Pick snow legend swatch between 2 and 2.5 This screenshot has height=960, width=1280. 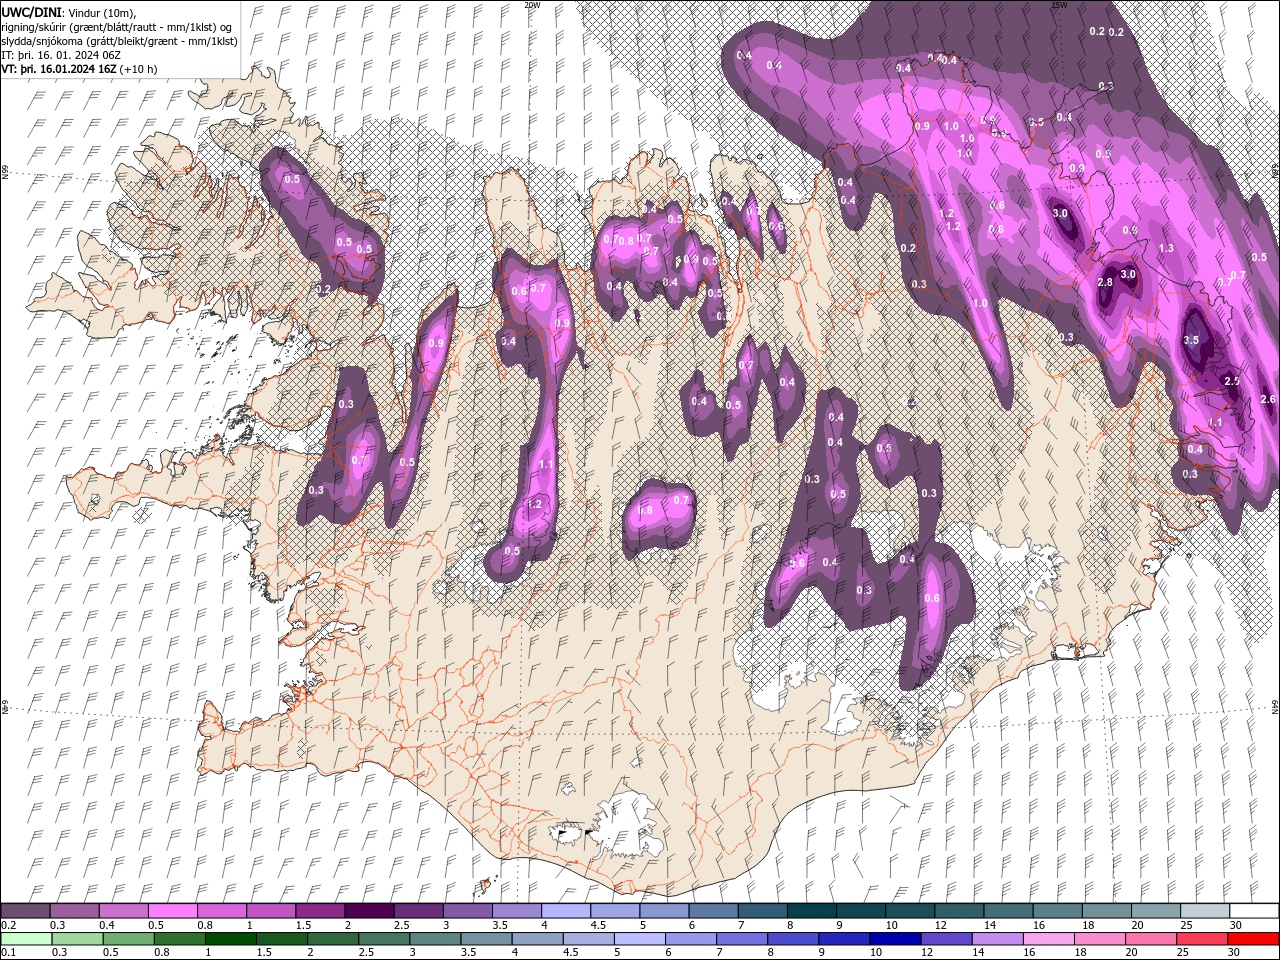pos(369,911)
